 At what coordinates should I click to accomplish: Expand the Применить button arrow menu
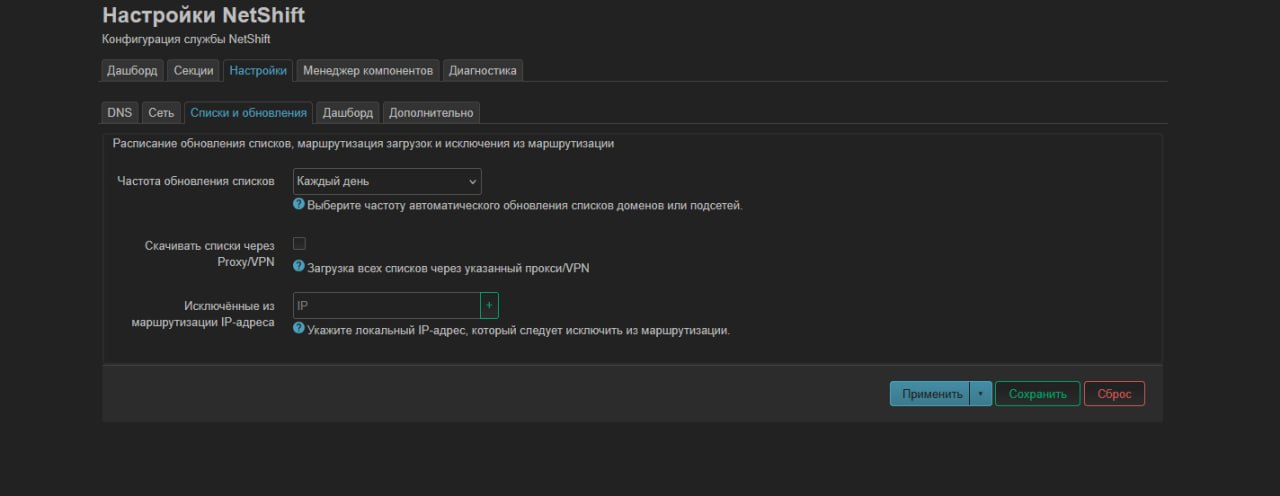pyautogui.click(x=980, y=394)
